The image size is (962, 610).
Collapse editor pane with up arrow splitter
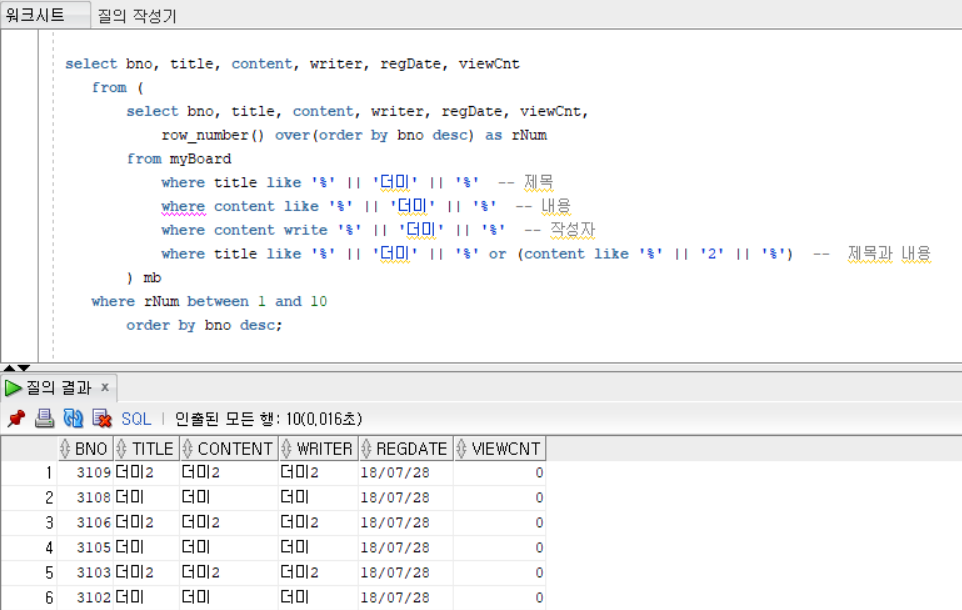coord(9,368)
